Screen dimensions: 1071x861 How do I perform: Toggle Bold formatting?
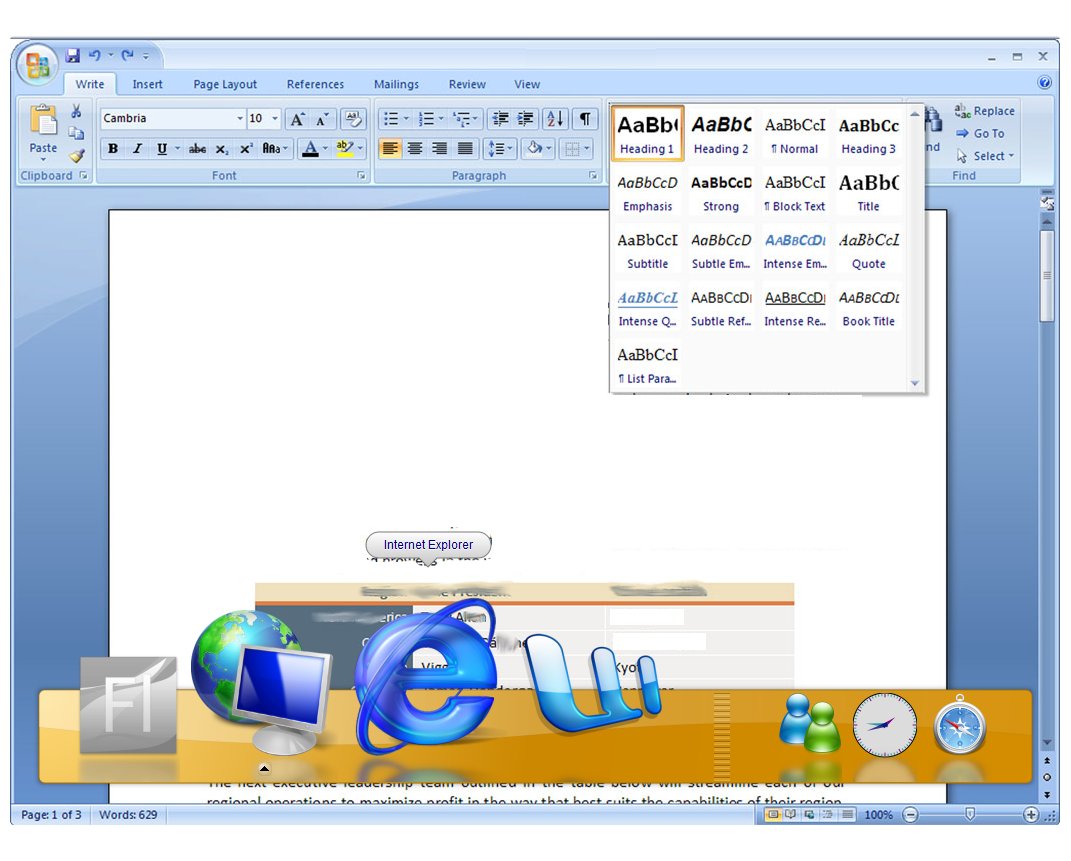click(113, 149)
